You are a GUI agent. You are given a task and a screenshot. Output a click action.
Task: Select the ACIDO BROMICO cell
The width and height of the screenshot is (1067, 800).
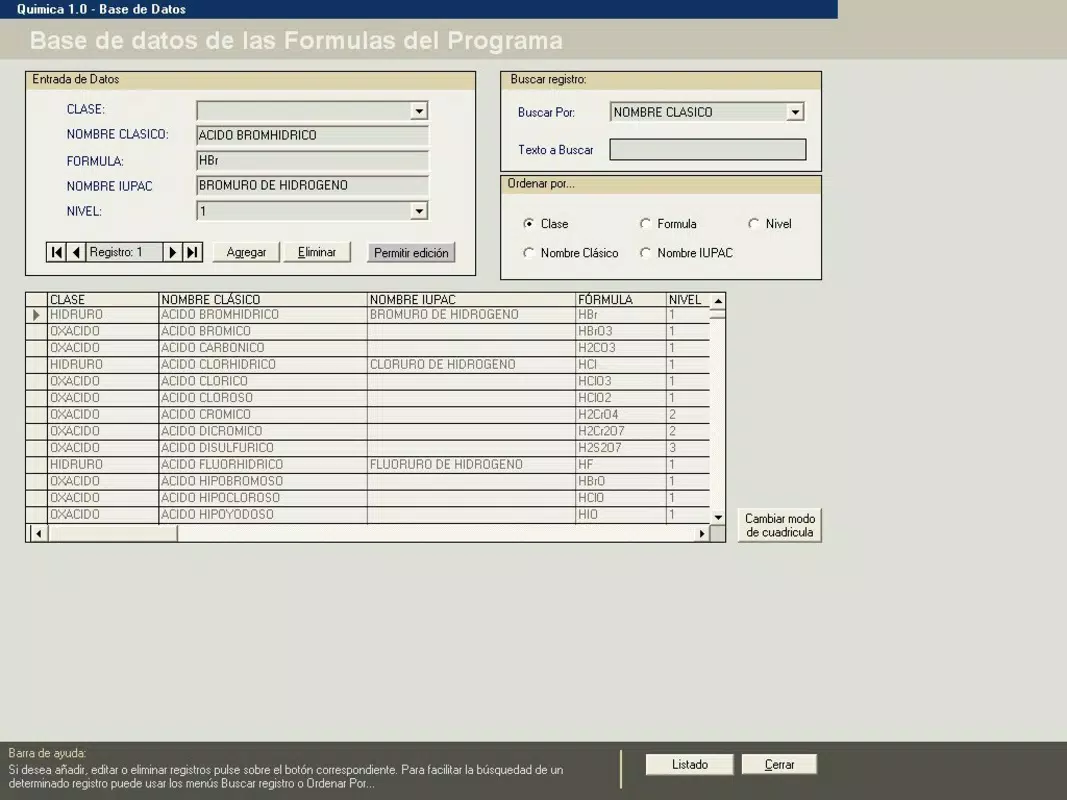coord(263,331)
